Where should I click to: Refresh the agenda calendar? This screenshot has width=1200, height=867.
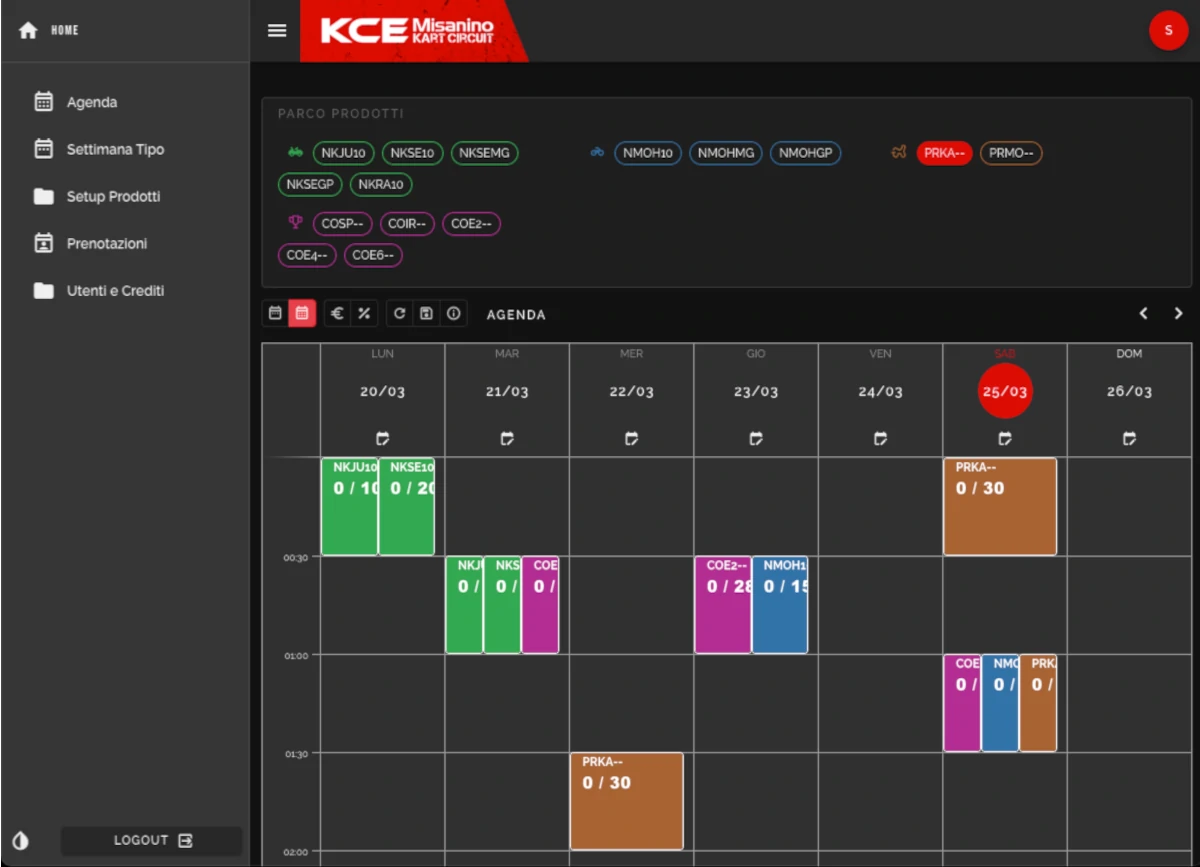(x=399, y=313)
